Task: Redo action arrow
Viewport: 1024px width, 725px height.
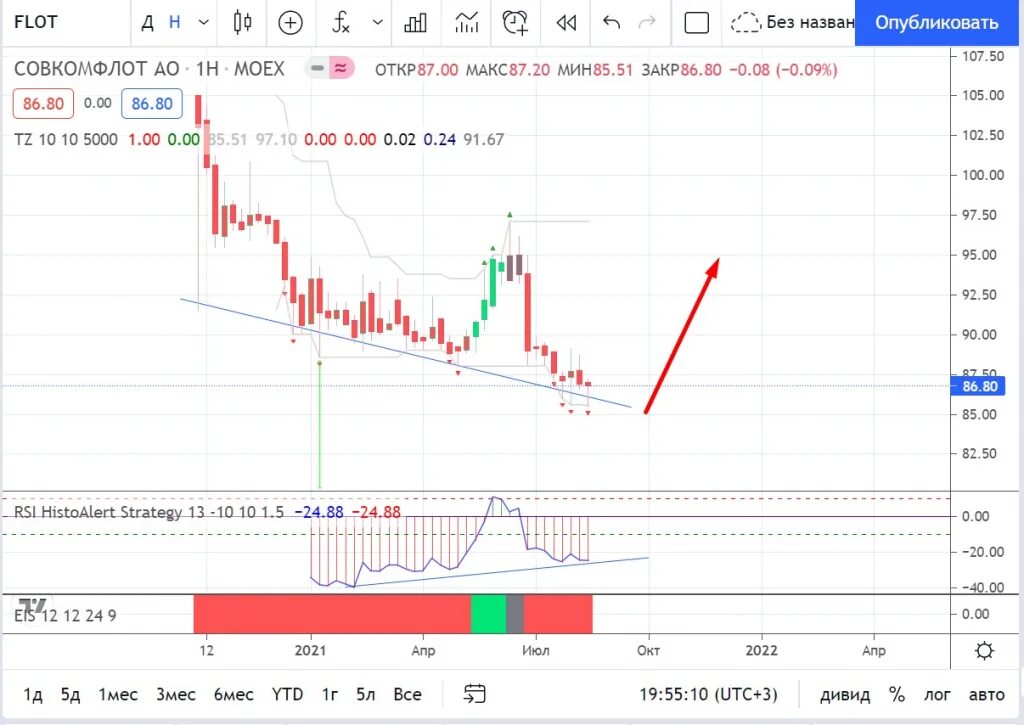Action: (647, 23)
